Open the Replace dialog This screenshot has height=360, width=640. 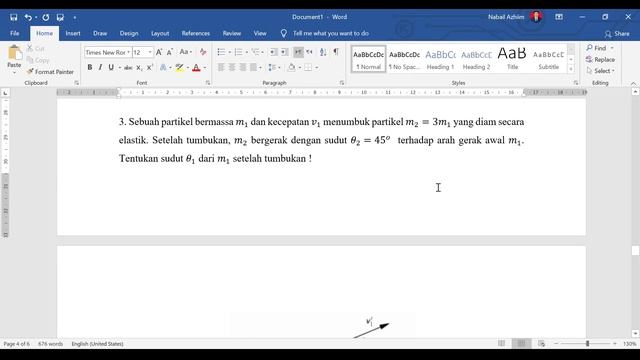click(600, 60)
